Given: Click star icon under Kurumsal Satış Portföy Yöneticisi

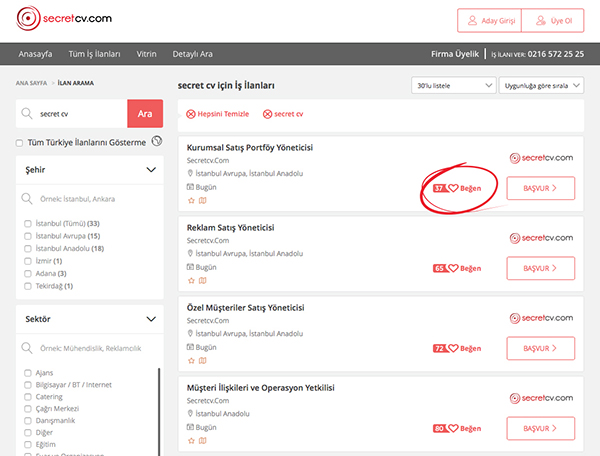Looking at the screenshot, I should click(191, 200).
